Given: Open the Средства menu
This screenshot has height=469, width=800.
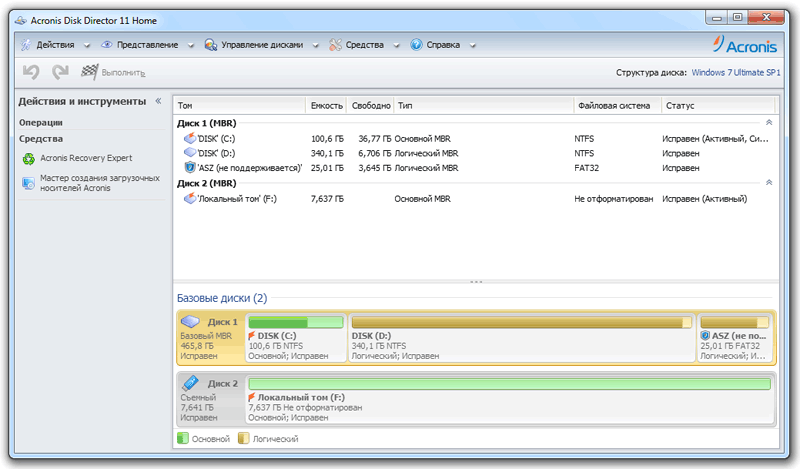Looking at the screenshot, I should 364,45.
